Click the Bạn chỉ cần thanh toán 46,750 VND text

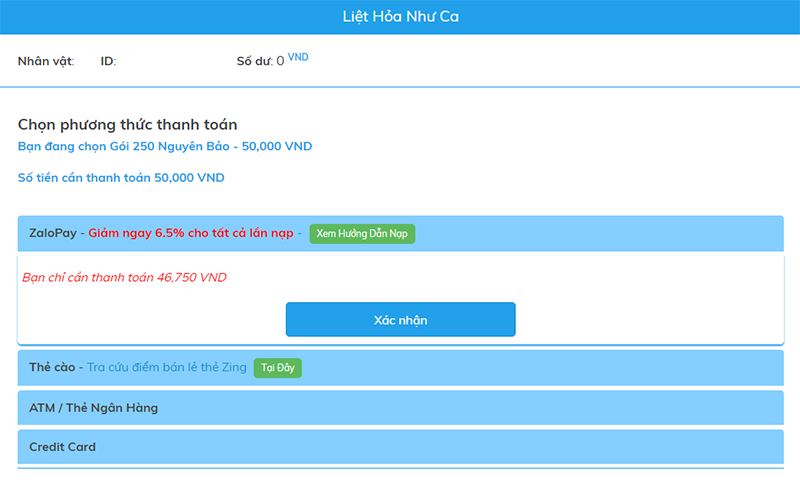(x=124, y=277)
